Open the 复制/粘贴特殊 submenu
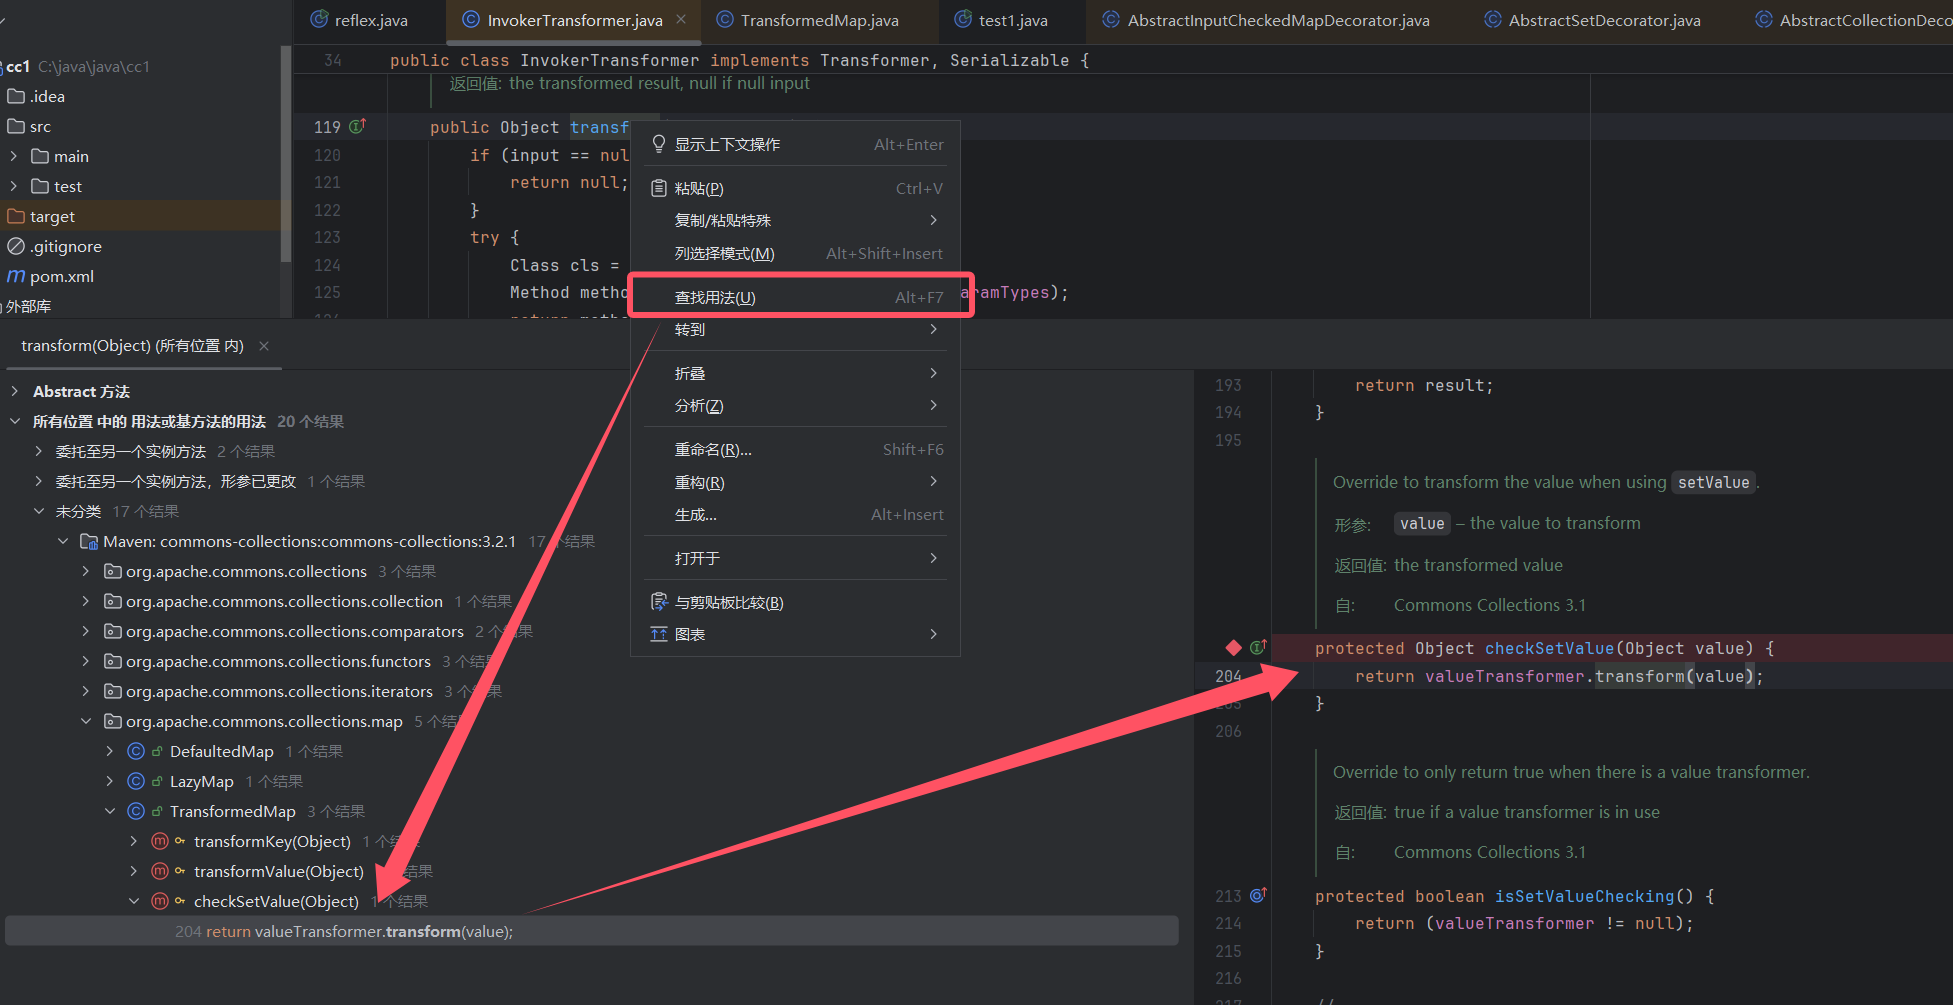Viewport: 1953px width, 1005px height. pos(796,220)
